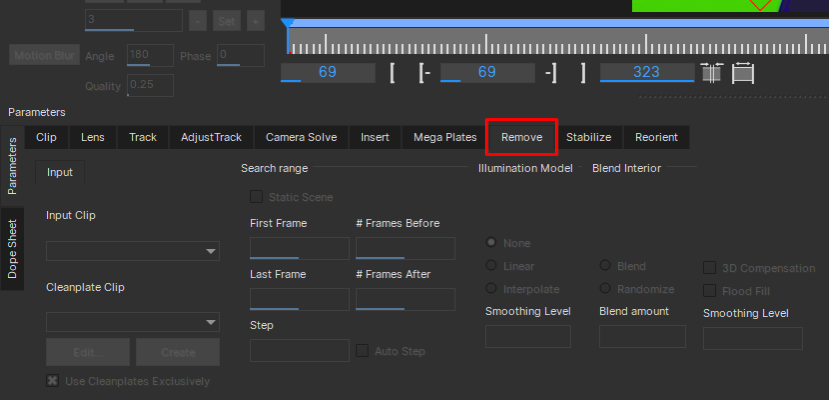Click the minus button beside the Set button

(x=196, y=21)
